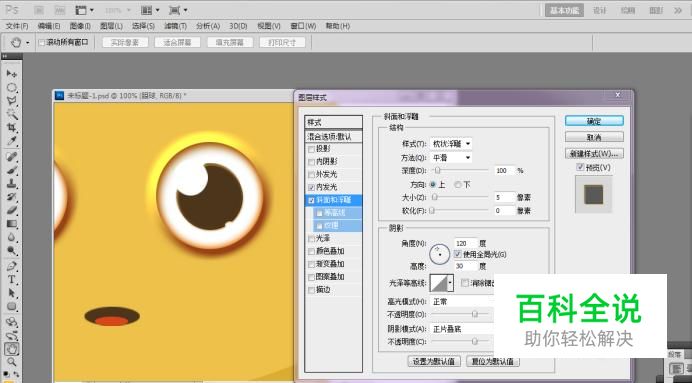Open the 文件(F) menu
692x383 pixels.
click(17, 26)
